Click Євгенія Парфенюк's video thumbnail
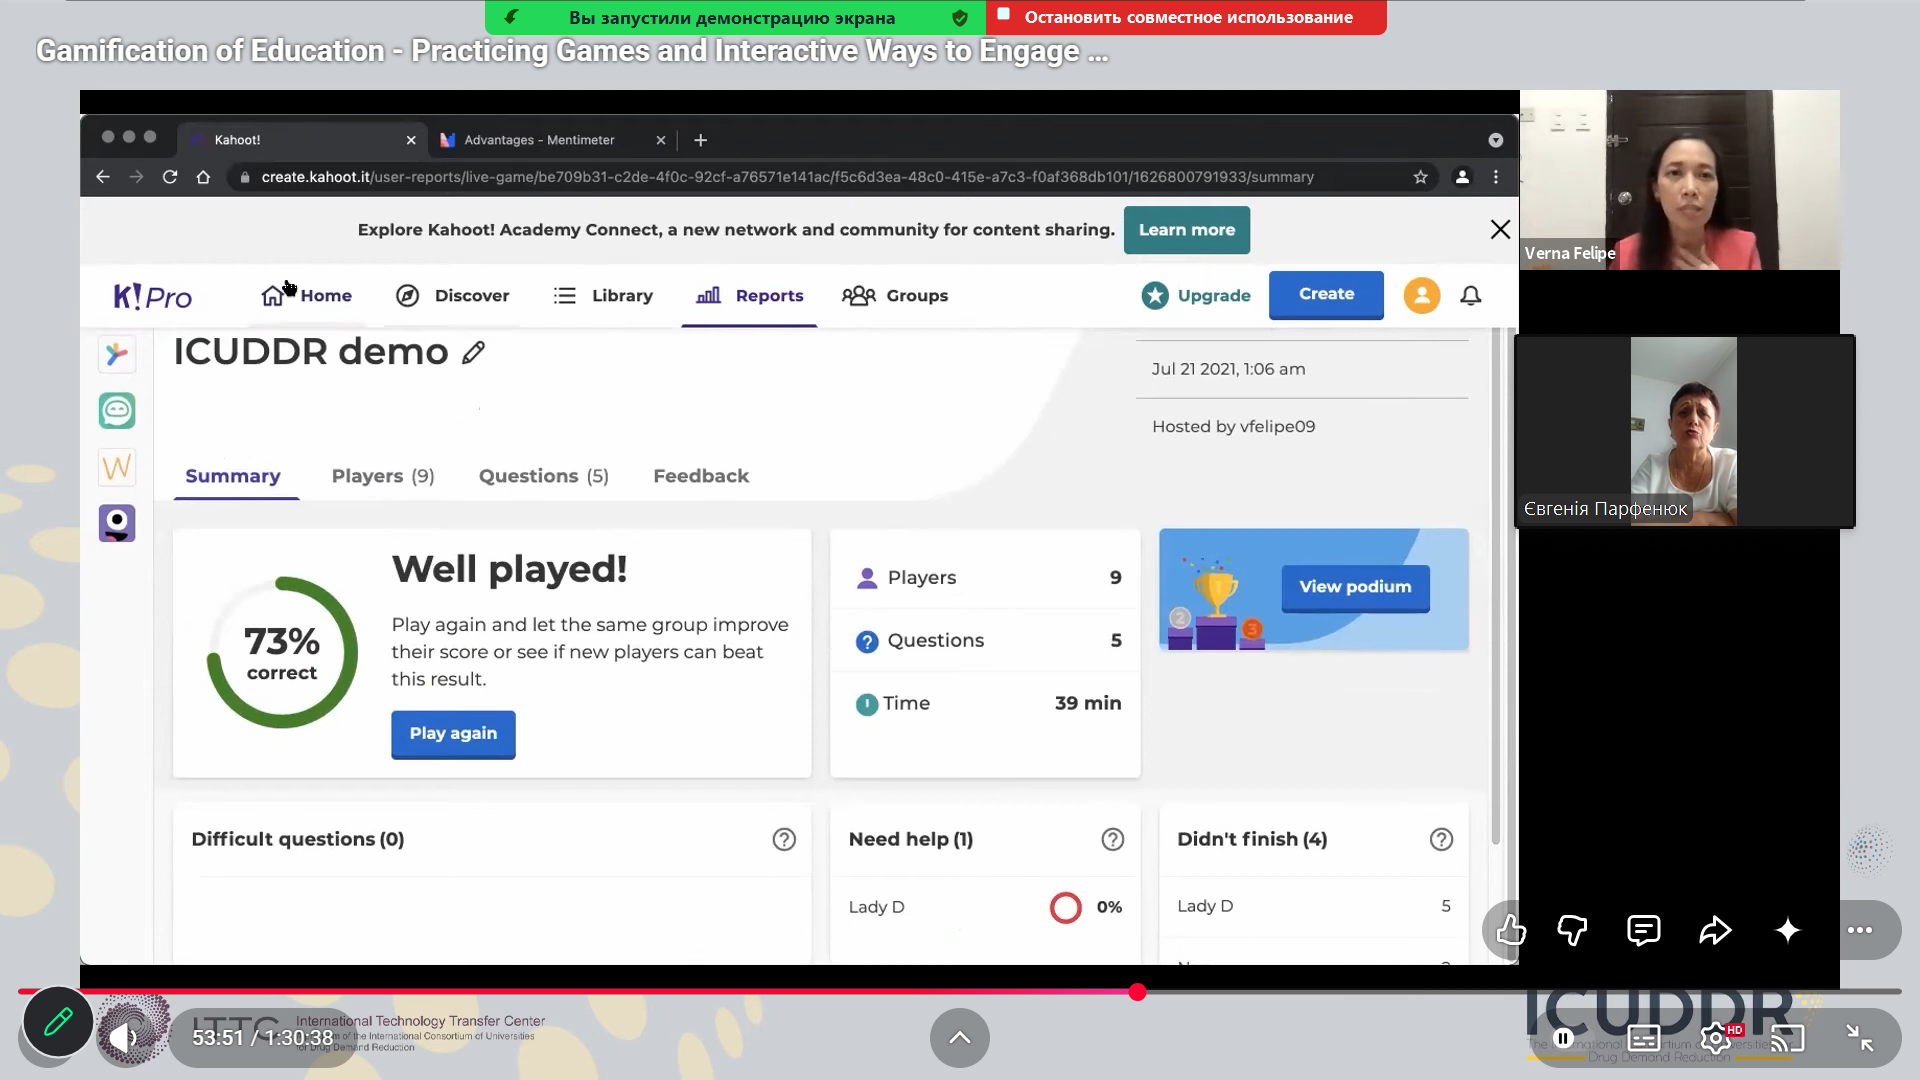1920x1080 pixels. pos(1685,431)
